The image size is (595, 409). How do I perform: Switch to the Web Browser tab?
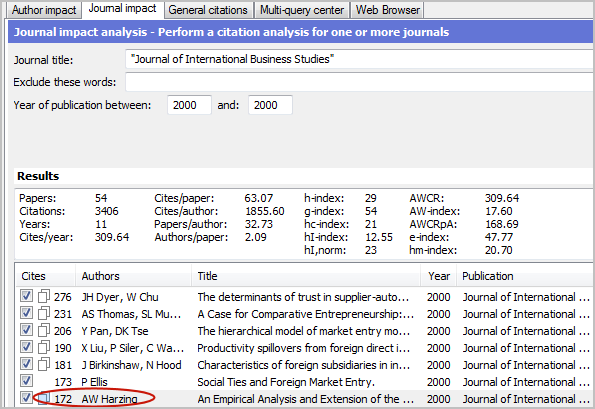387,10
